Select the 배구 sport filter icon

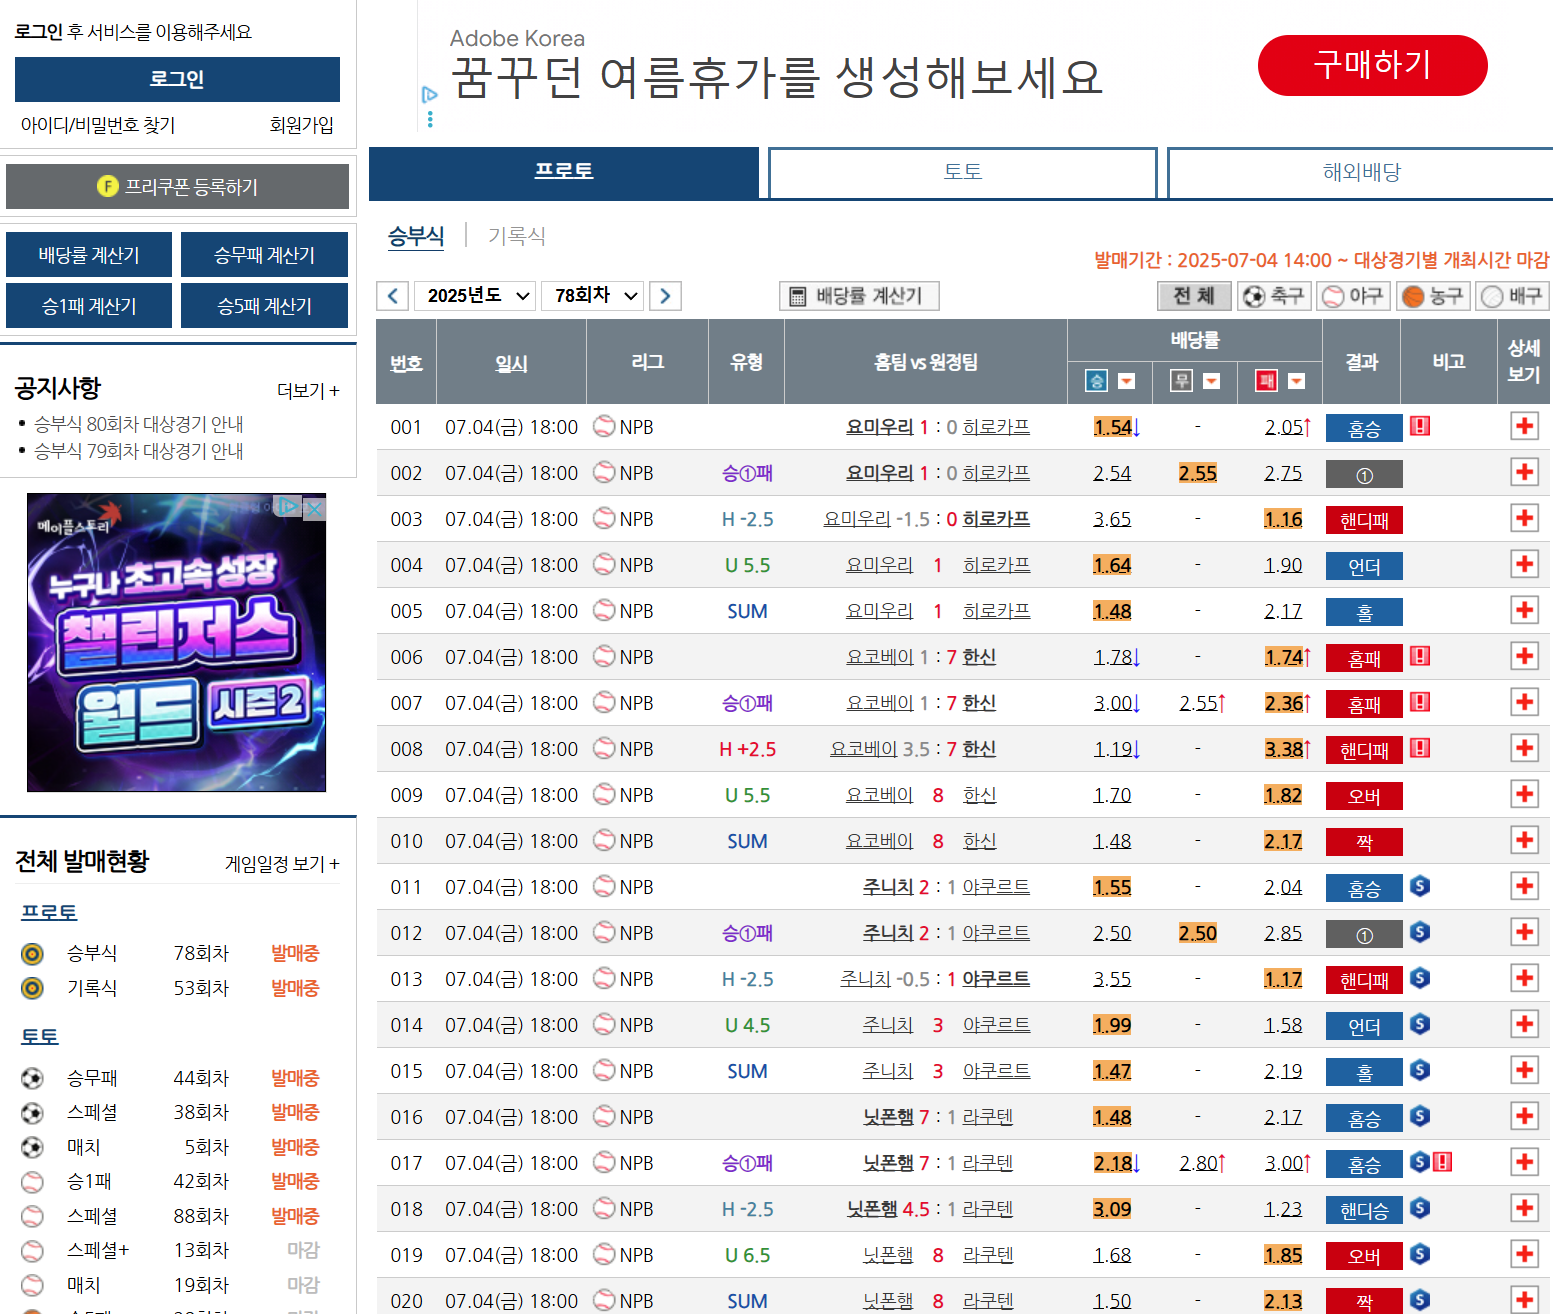pyautogui.click(x=1512, y=296)
